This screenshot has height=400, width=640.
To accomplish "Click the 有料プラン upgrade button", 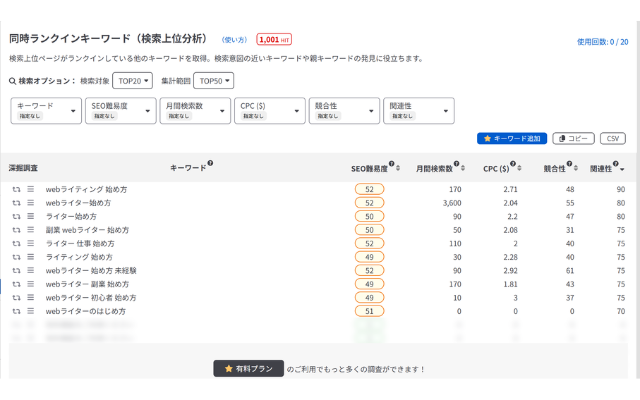I will tap(248, 369).
